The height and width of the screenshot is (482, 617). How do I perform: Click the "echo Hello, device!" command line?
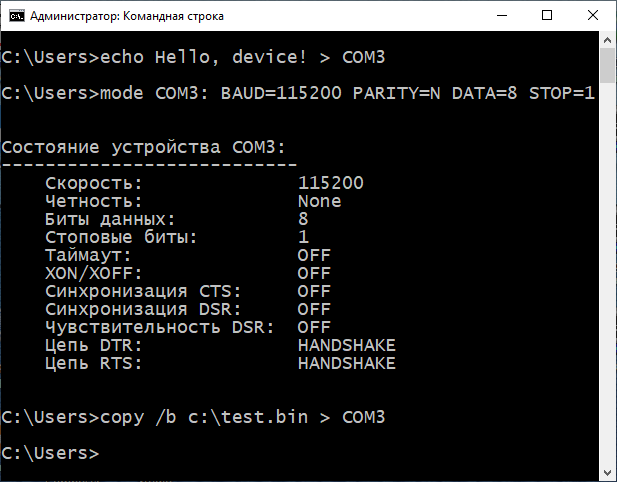pyautogui.click(x=192, y=57)
